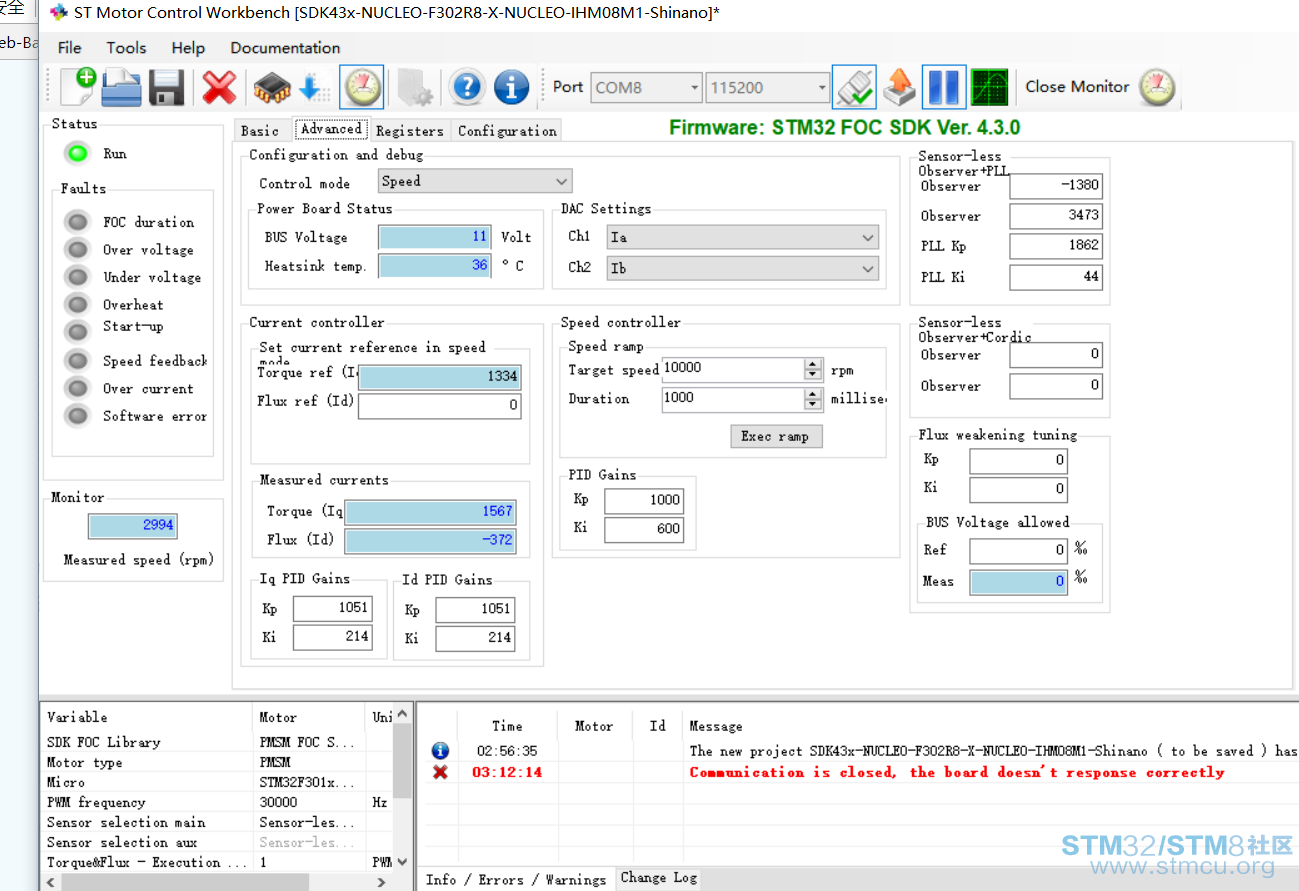Click the Flux weakening Kp field
This screenshot has width=1299, height=891.
click(x=1019, y=460)
